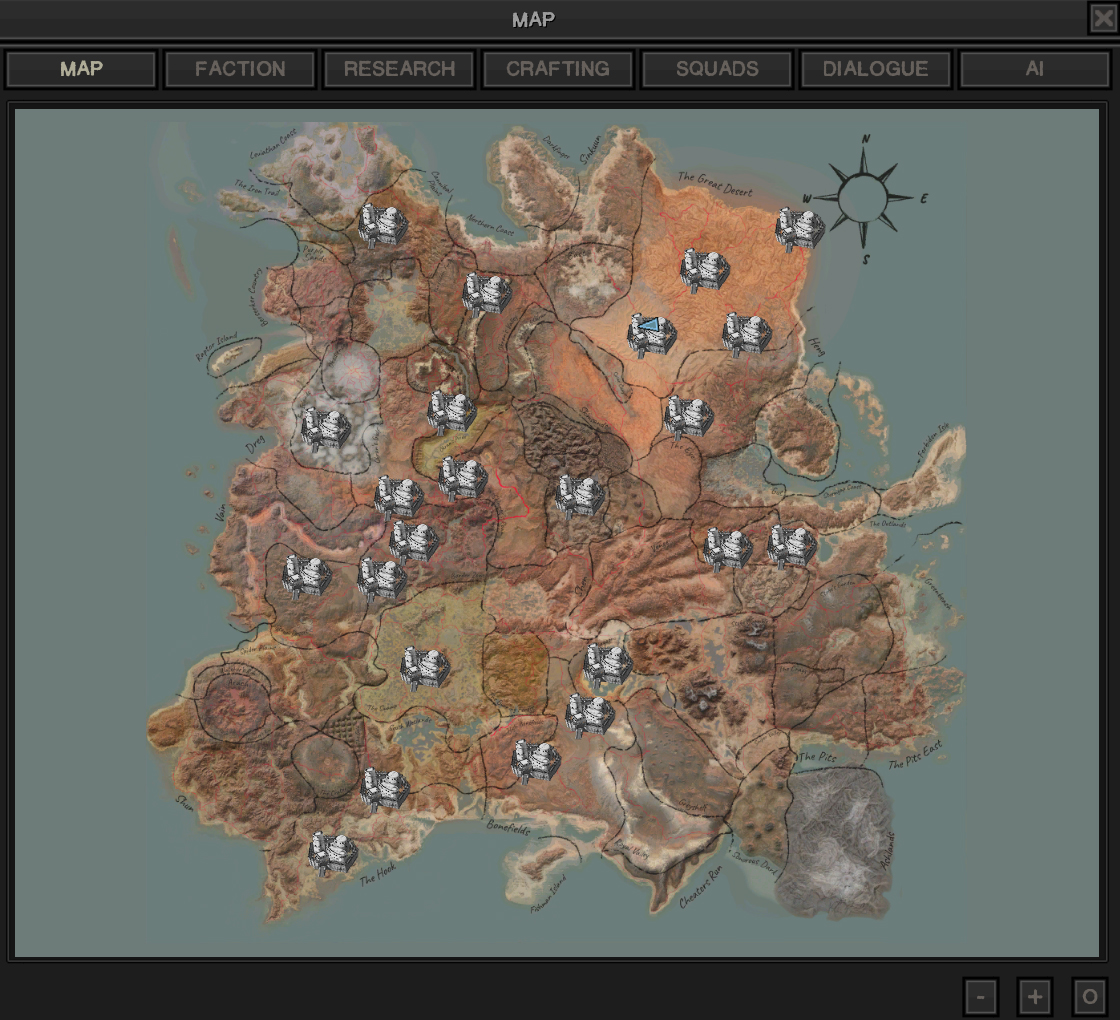This screenshot has height=1020, width=1120.
Task: Click the town icon next to the red path
Action: click(463, 478)
